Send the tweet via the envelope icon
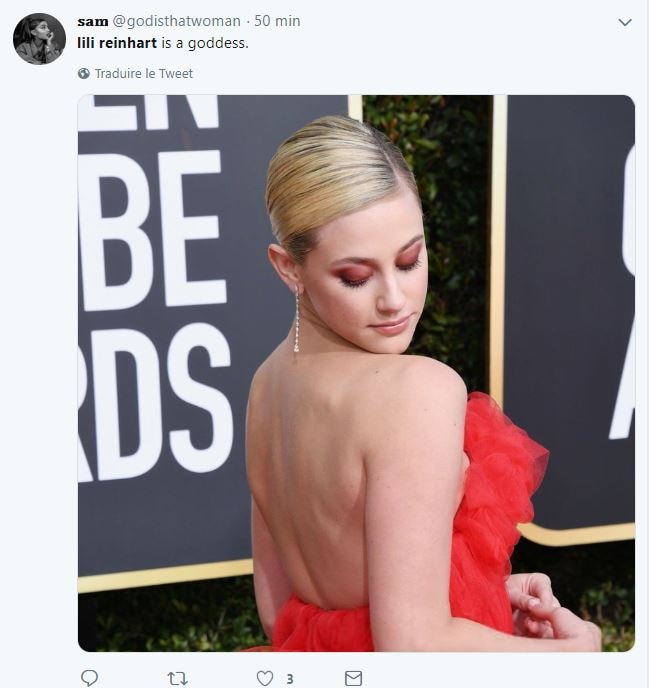 353,678
